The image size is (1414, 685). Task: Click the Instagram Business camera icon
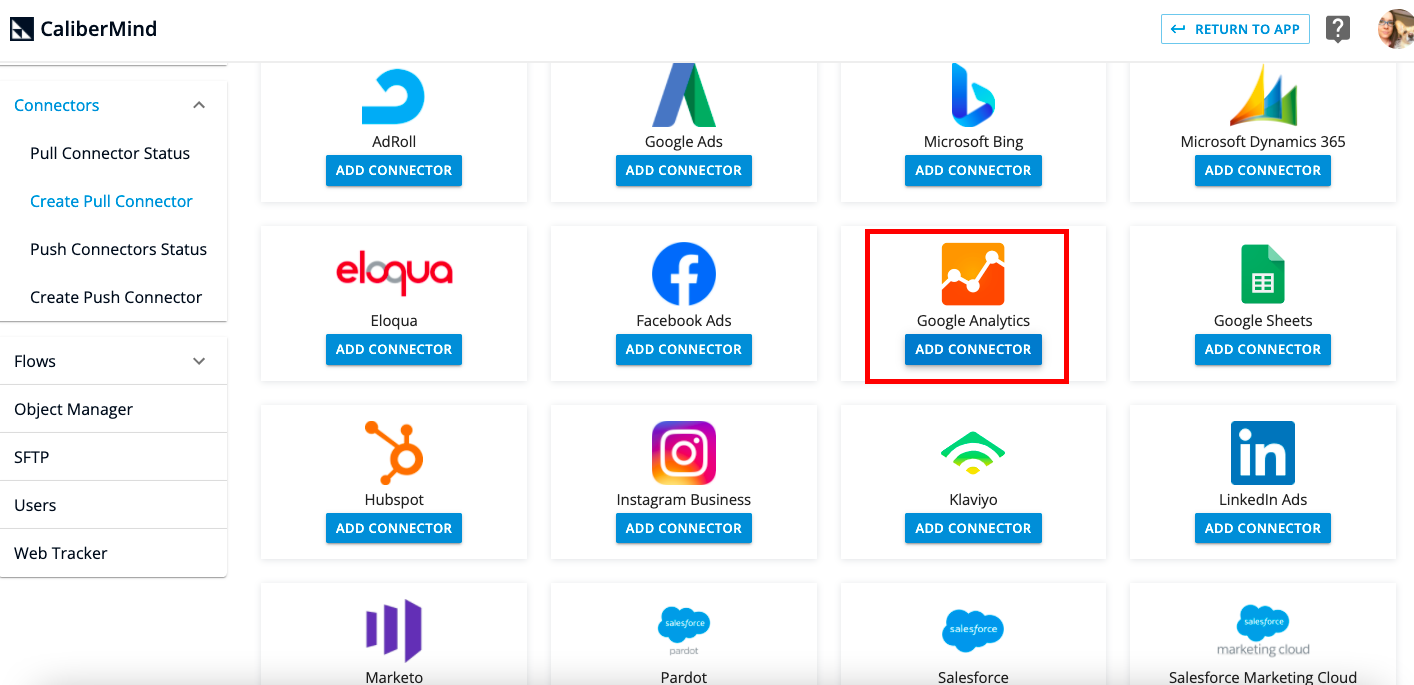click(684, 453)
